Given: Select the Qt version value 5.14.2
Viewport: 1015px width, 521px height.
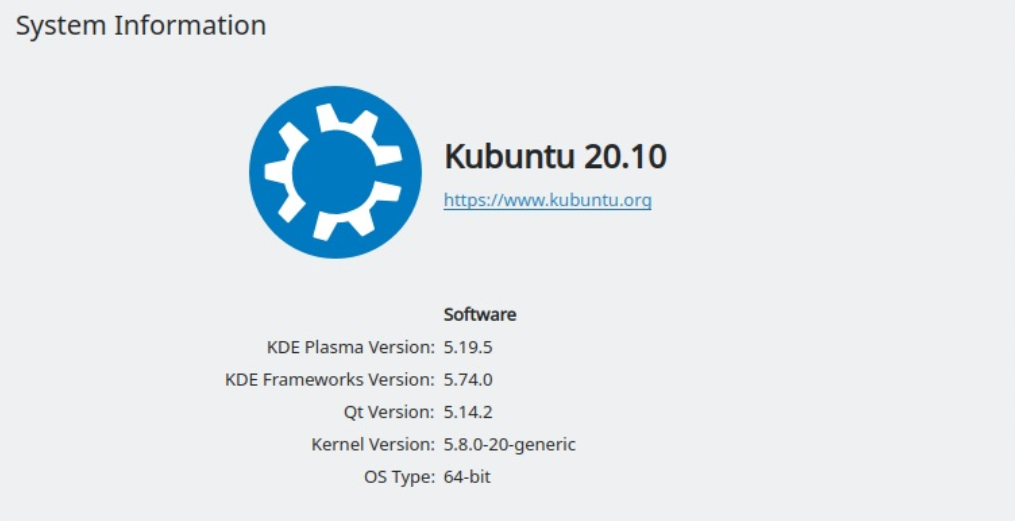Looking at the screenshot, I should pos(468,412).
